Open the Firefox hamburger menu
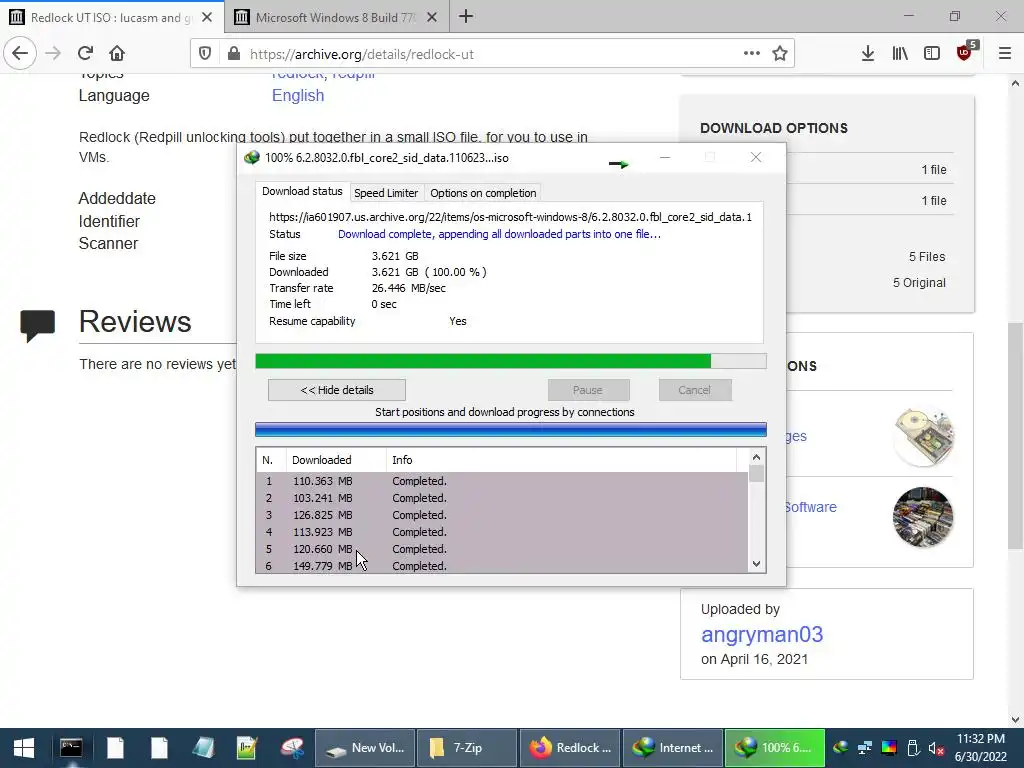Image resolution: width=1024 pixels, height=768 pixels. click(1005, 54)
